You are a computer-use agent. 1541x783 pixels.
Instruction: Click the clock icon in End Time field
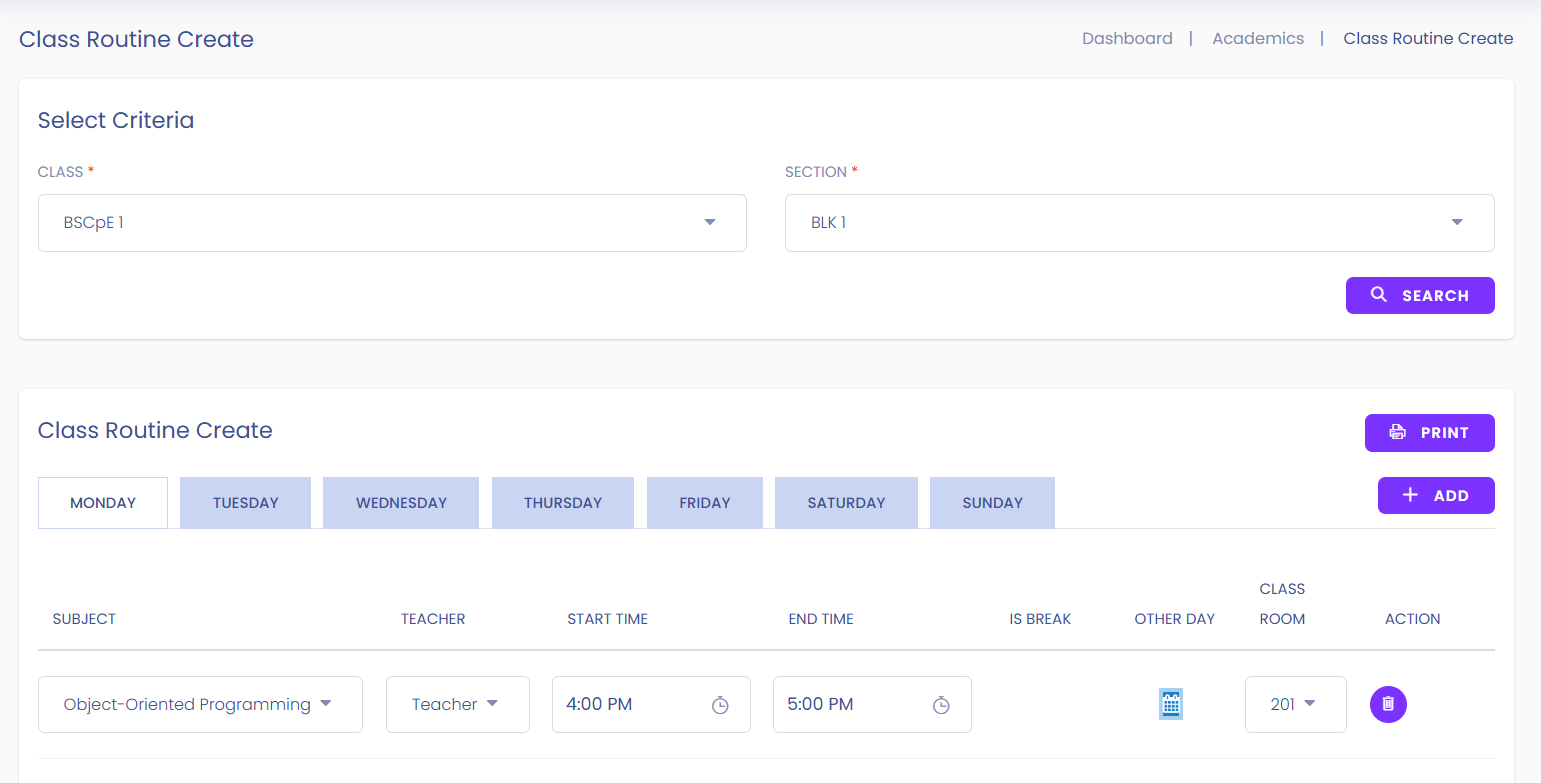tap(941, 705)
